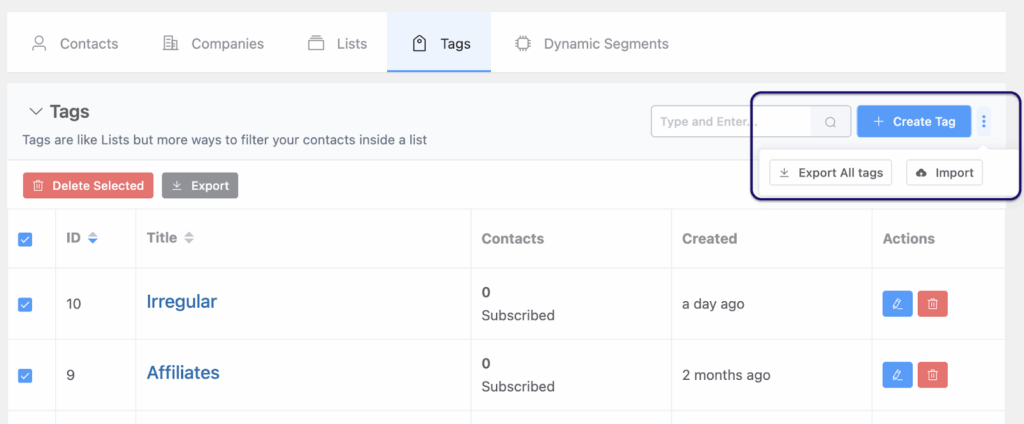Toggle the select-all header checkbox
The height and width of the screenshot is (424, 1024).
[25, 240]
